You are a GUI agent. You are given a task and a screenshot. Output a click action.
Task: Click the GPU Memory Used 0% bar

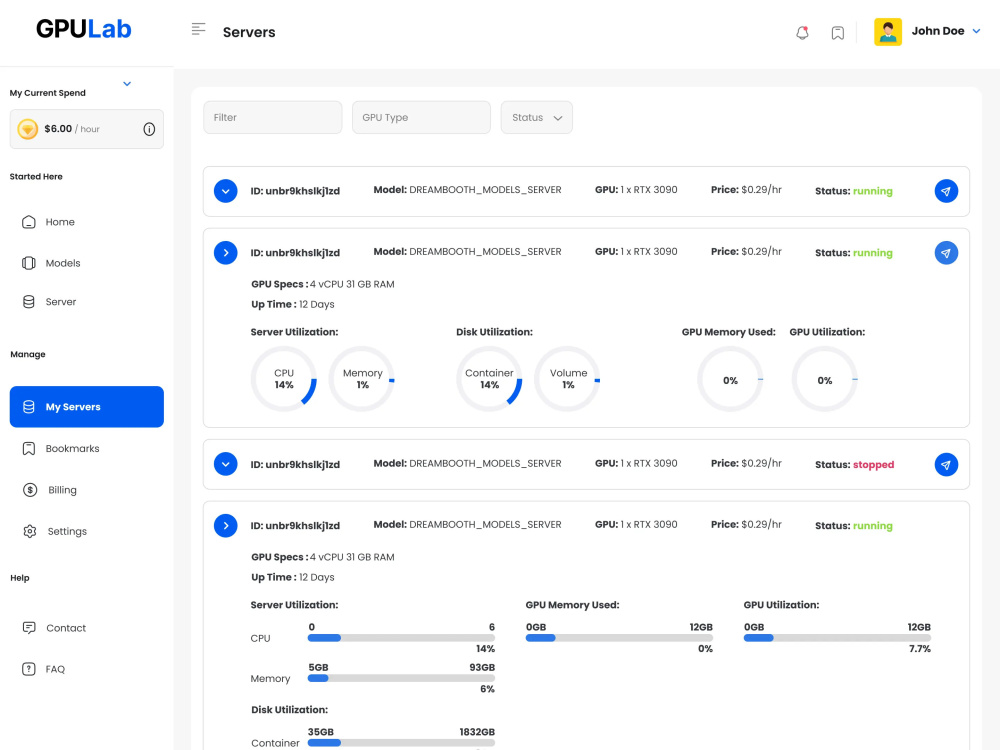click(619, 638)
